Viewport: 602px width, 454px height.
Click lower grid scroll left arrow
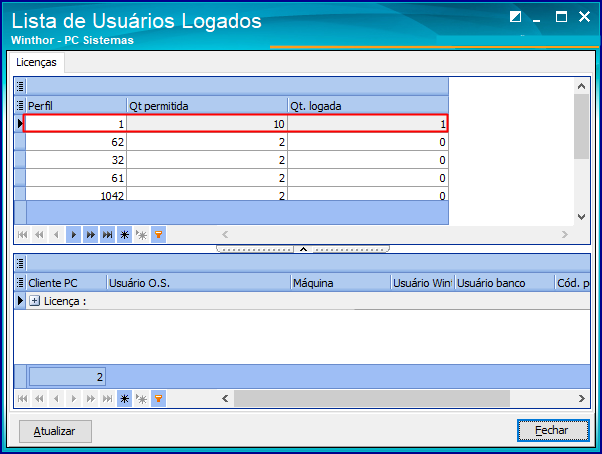coord(225,399)
